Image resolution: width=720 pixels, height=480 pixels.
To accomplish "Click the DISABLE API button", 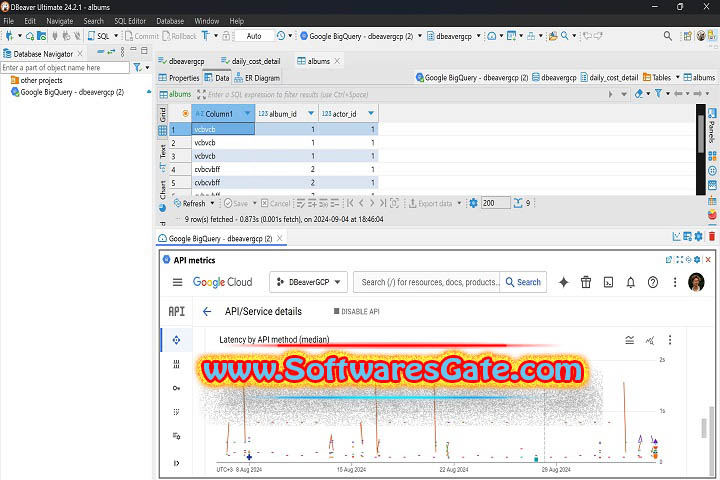I will pyautogui.click(x=356, y=311).
